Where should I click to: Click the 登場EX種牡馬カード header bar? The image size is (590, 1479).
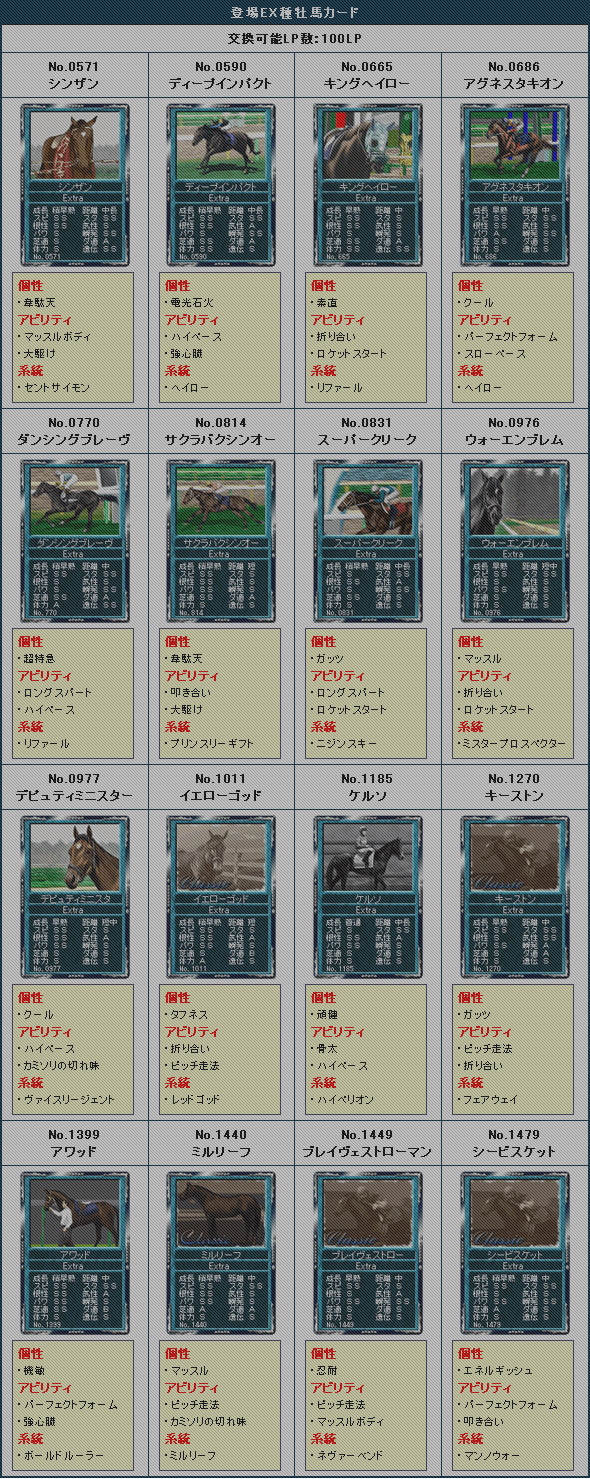[x=295, y=13]
